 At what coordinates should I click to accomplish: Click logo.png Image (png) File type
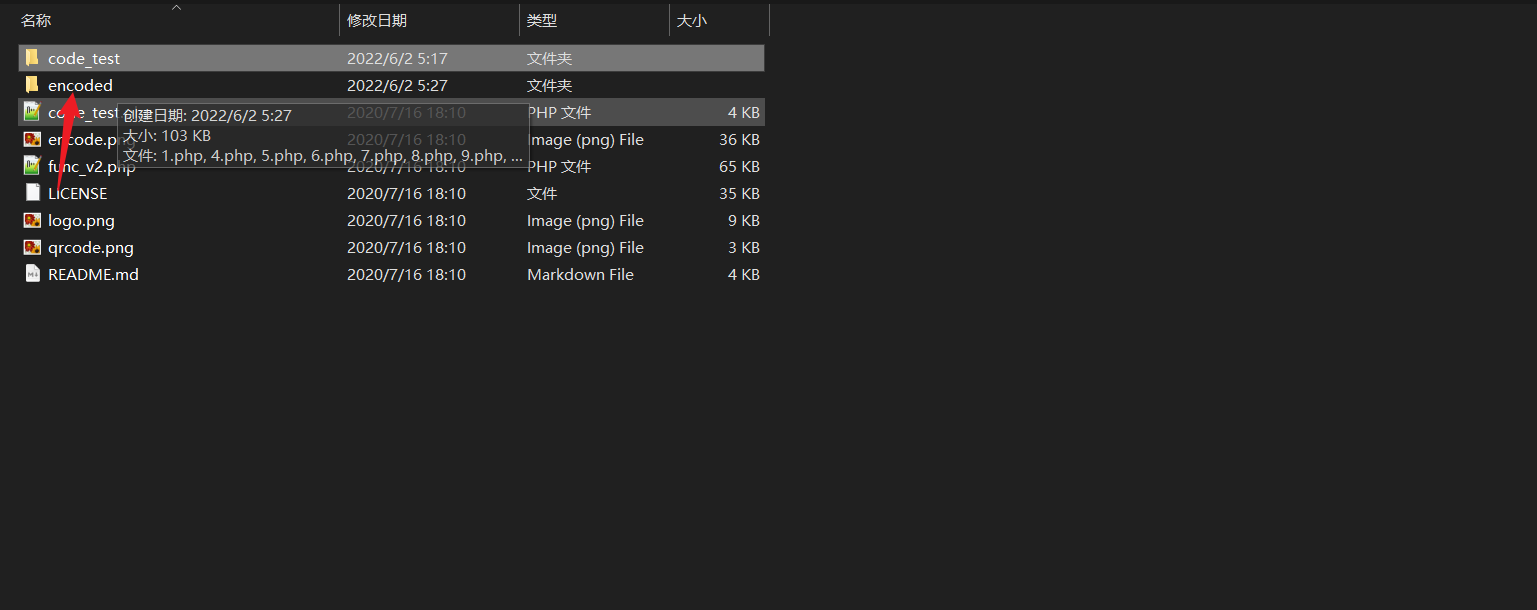tap(585, 221)
